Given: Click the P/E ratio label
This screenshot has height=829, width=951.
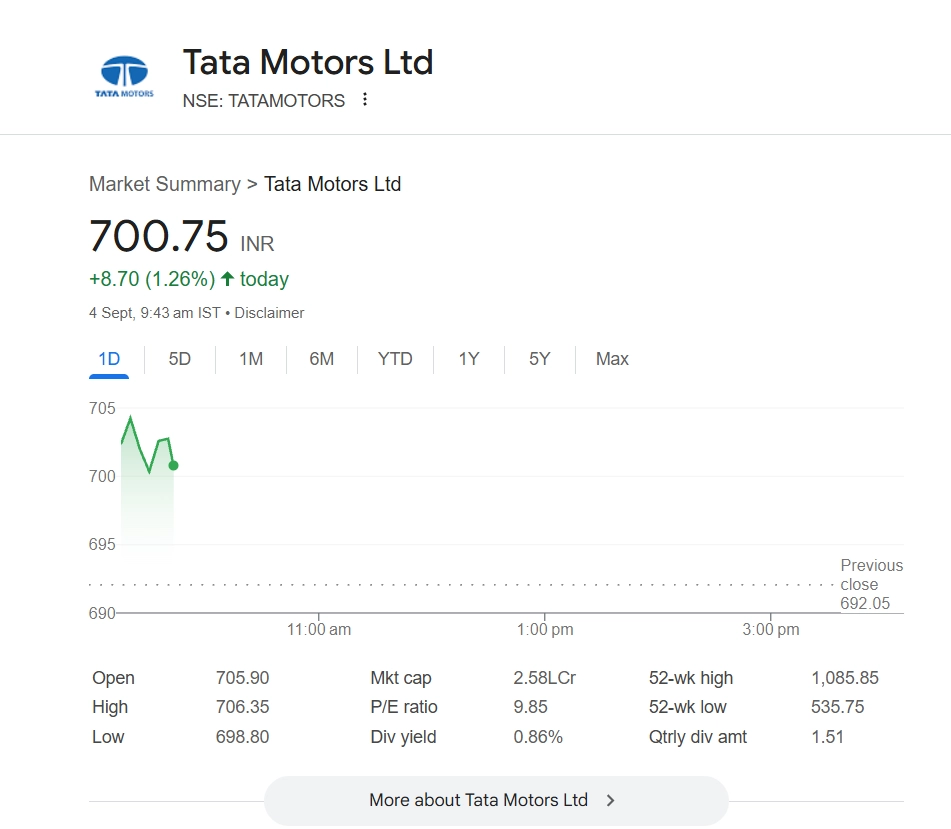Looking at the screenshot, I should point(404,707).
